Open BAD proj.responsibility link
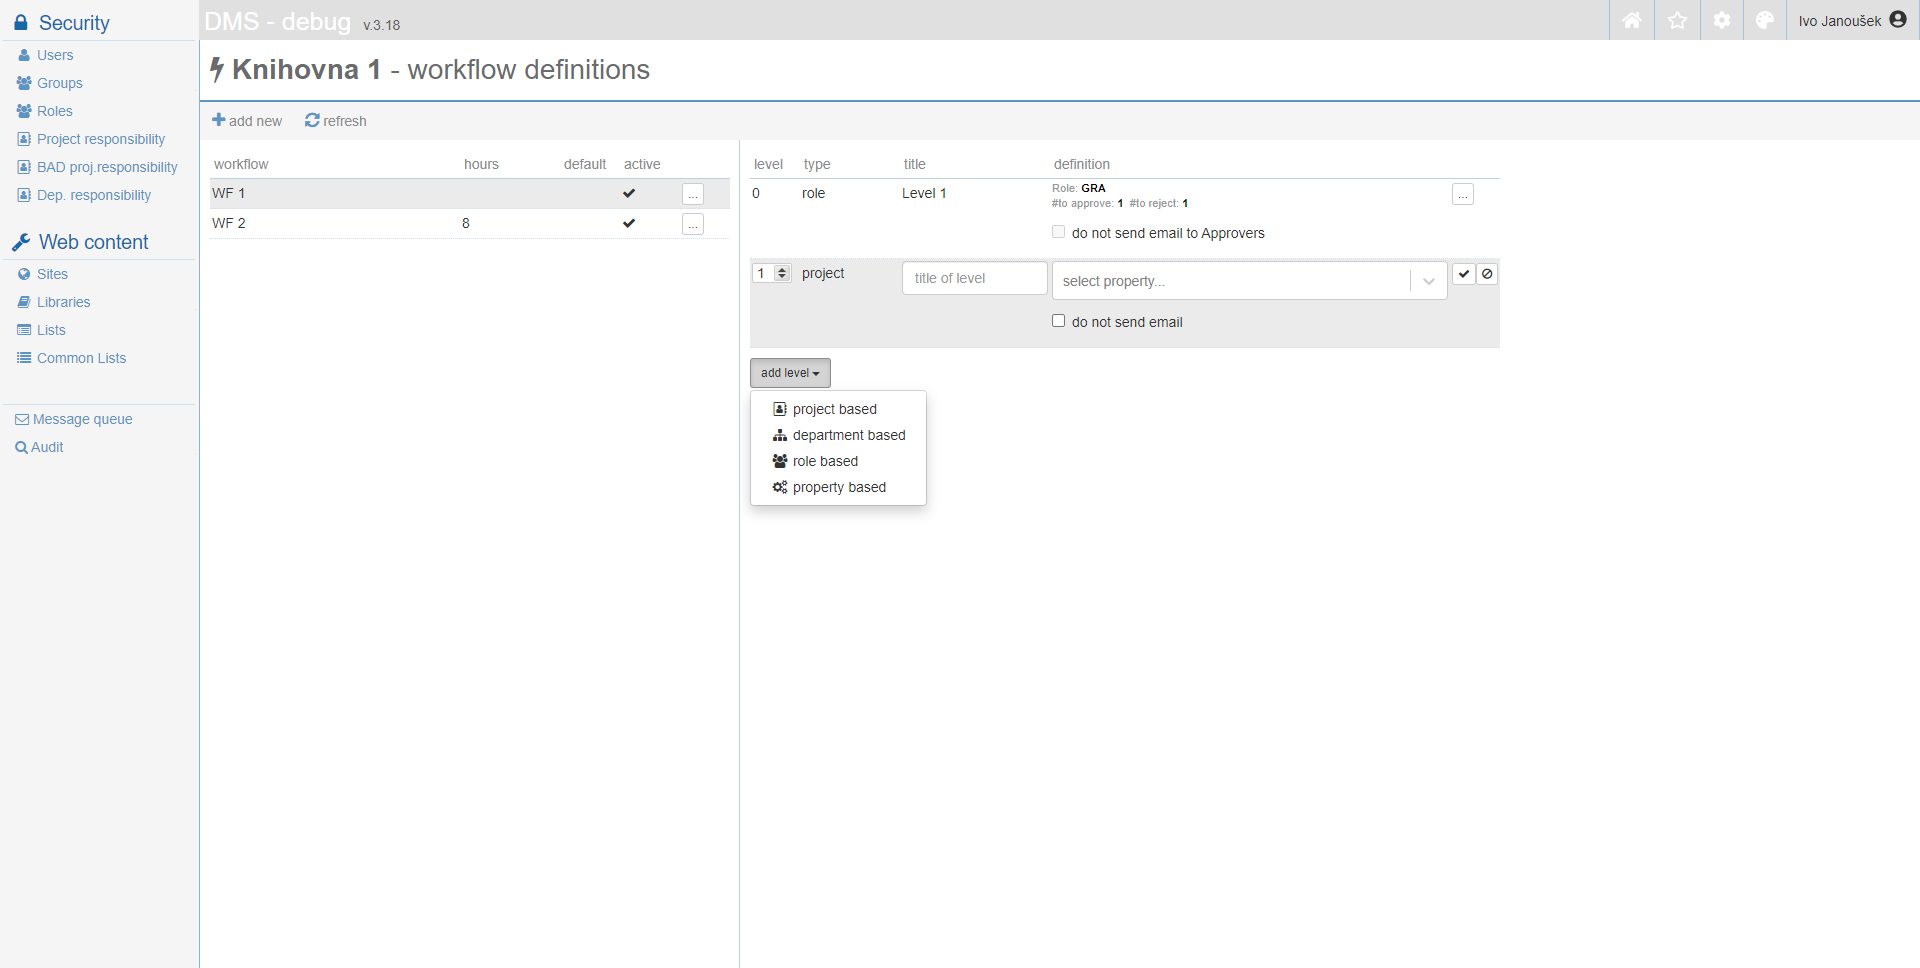Screen dimensions: 1920x968 click(x=107, y=167)
